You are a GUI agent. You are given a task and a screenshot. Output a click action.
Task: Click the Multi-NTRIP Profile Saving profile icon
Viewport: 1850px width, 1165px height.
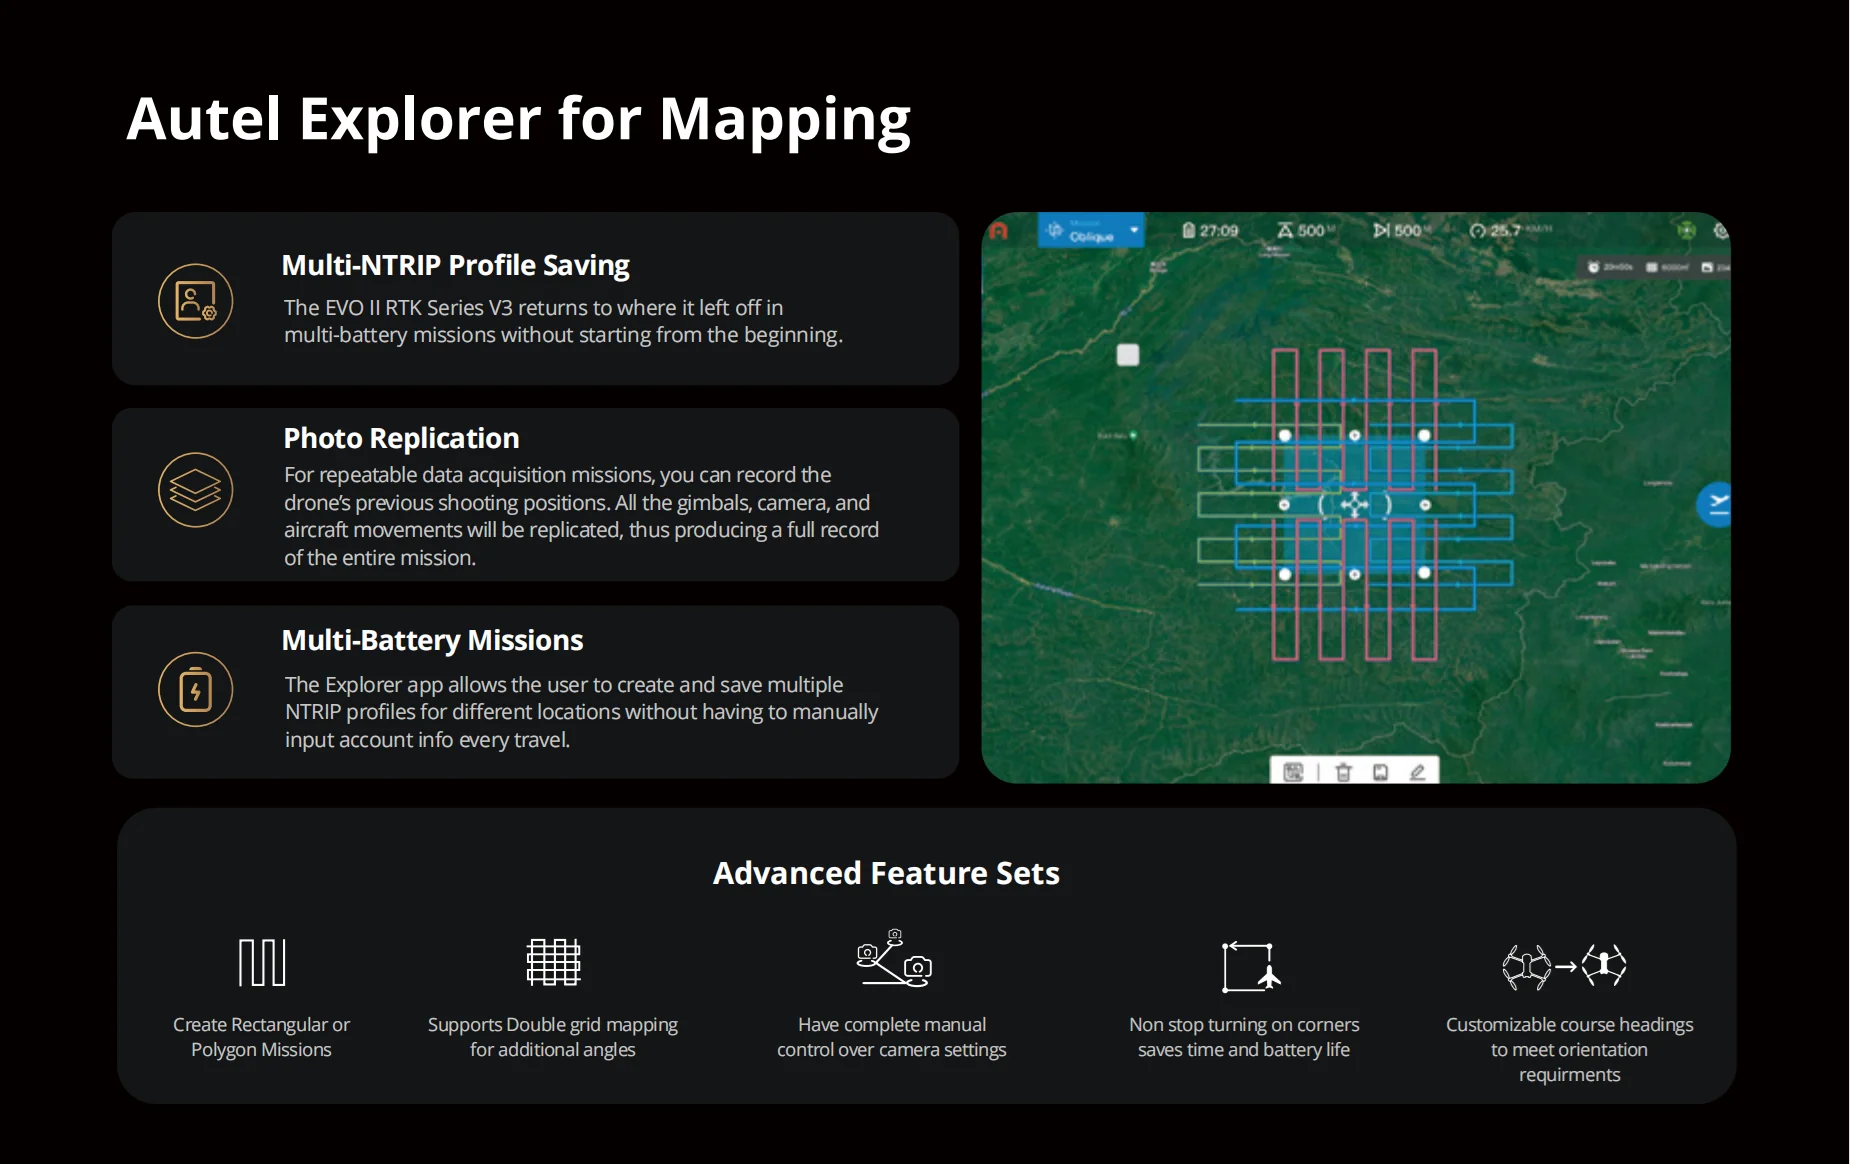[196, 301]
